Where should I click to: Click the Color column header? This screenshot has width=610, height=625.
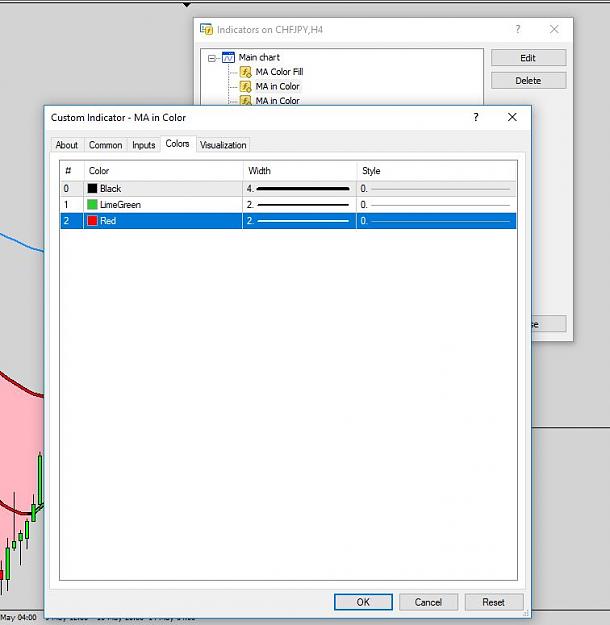point(163,171)
